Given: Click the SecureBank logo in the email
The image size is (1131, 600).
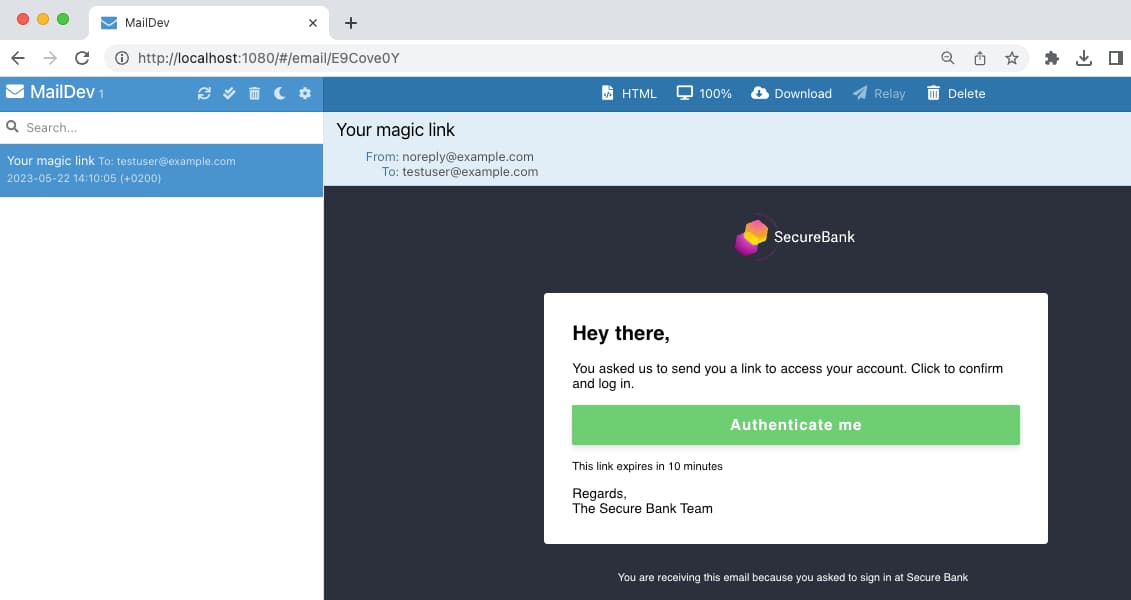Looking at the screenshot, I should pos(794,237).
